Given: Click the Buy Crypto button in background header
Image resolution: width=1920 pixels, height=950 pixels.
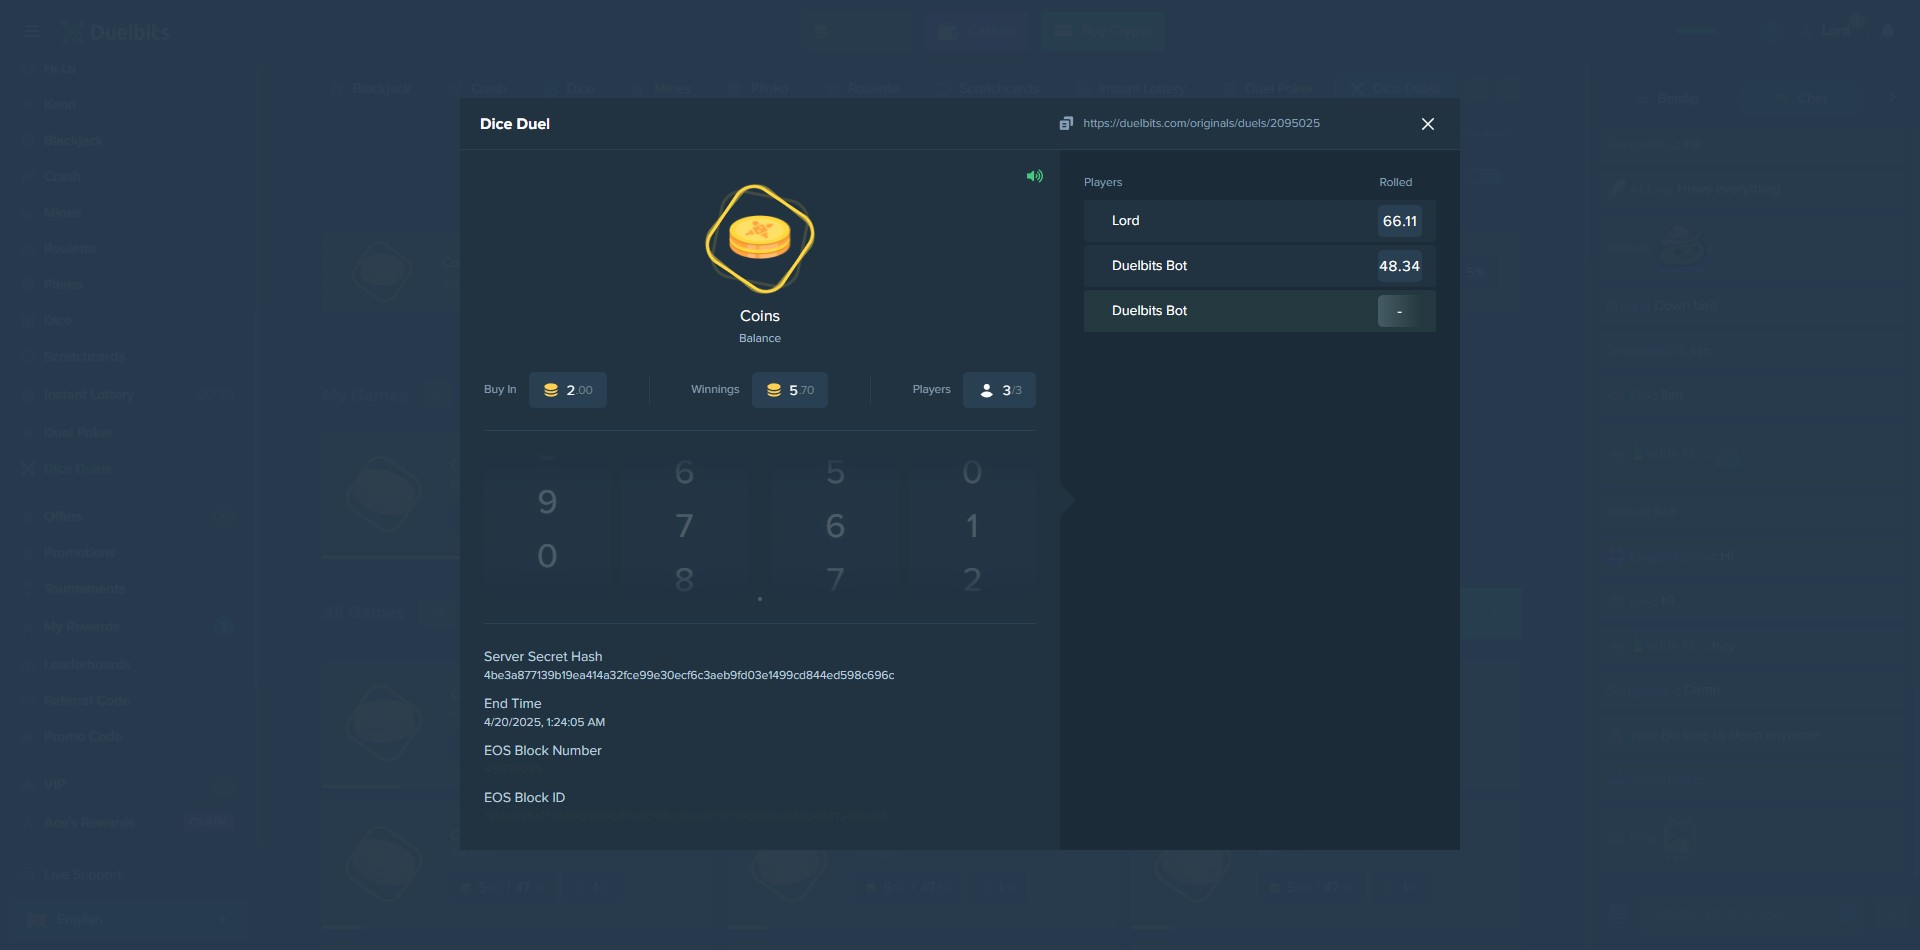Looking at the screenshot, I should coord(1103,32).
